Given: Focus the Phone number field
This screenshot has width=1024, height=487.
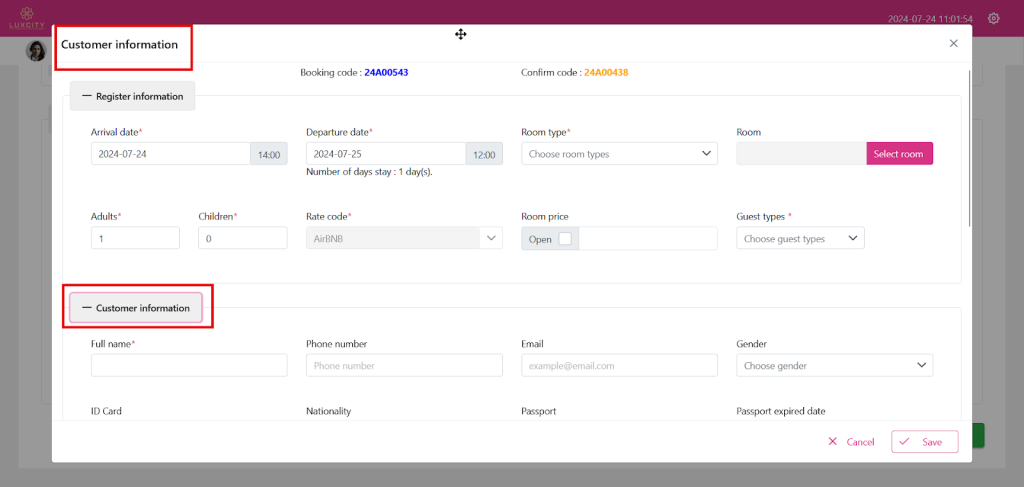Looking at the screenshot, I should pyautogui.click(x=404, y=366).
